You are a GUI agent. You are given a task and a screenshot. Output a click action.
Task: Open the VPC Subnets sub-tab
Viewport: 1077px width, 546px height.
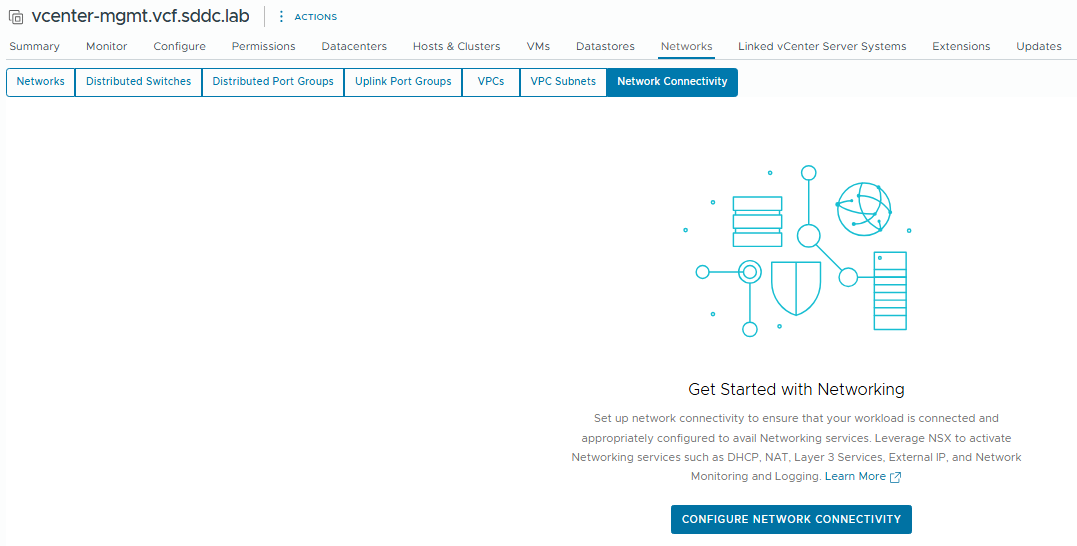coord(563,82)
